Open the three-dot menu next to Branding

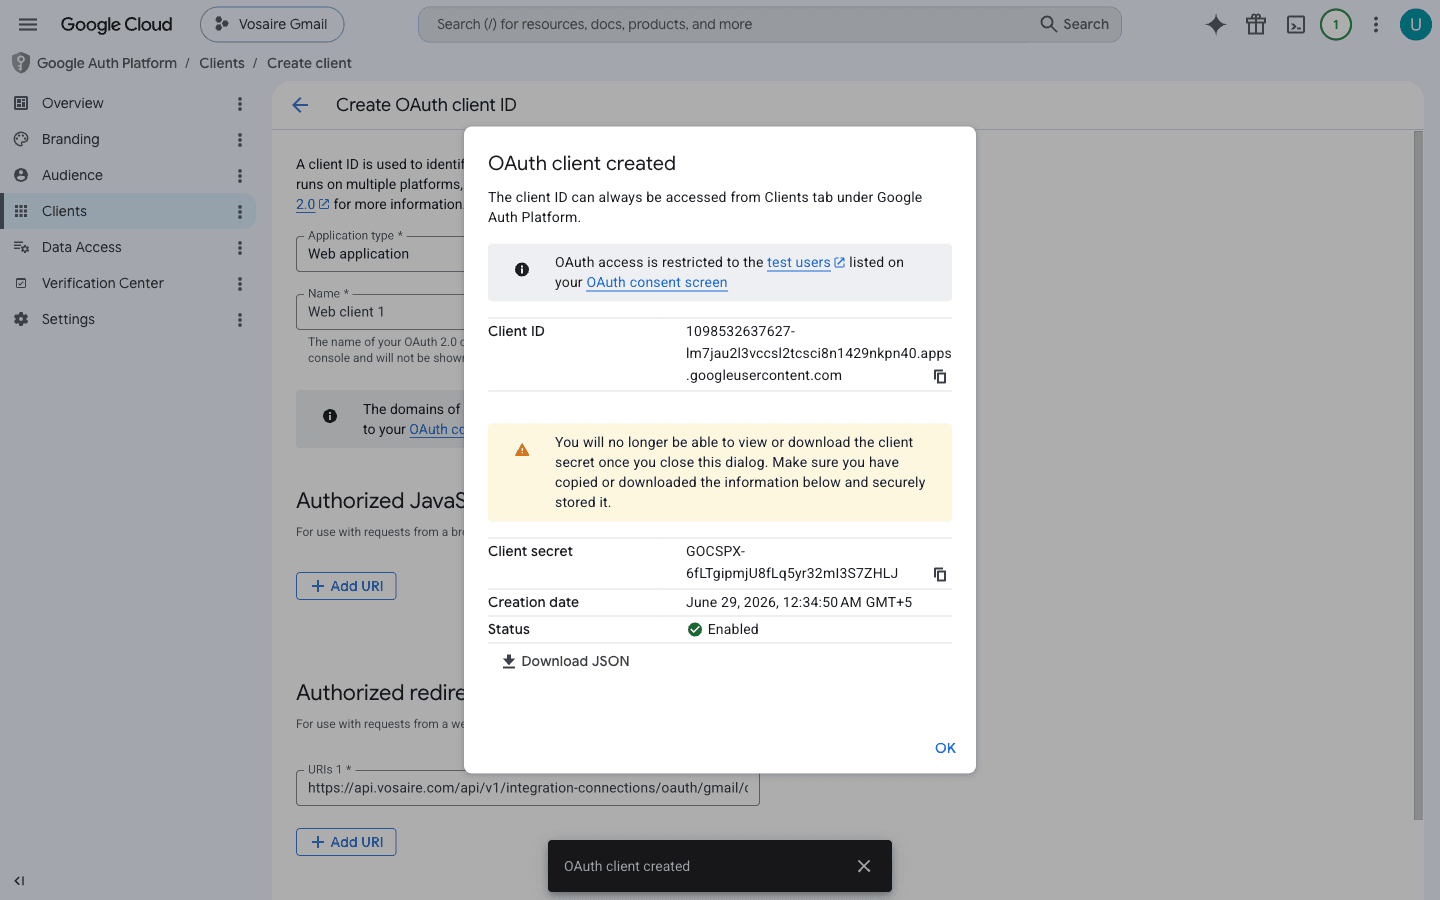(x=240, y=140)
